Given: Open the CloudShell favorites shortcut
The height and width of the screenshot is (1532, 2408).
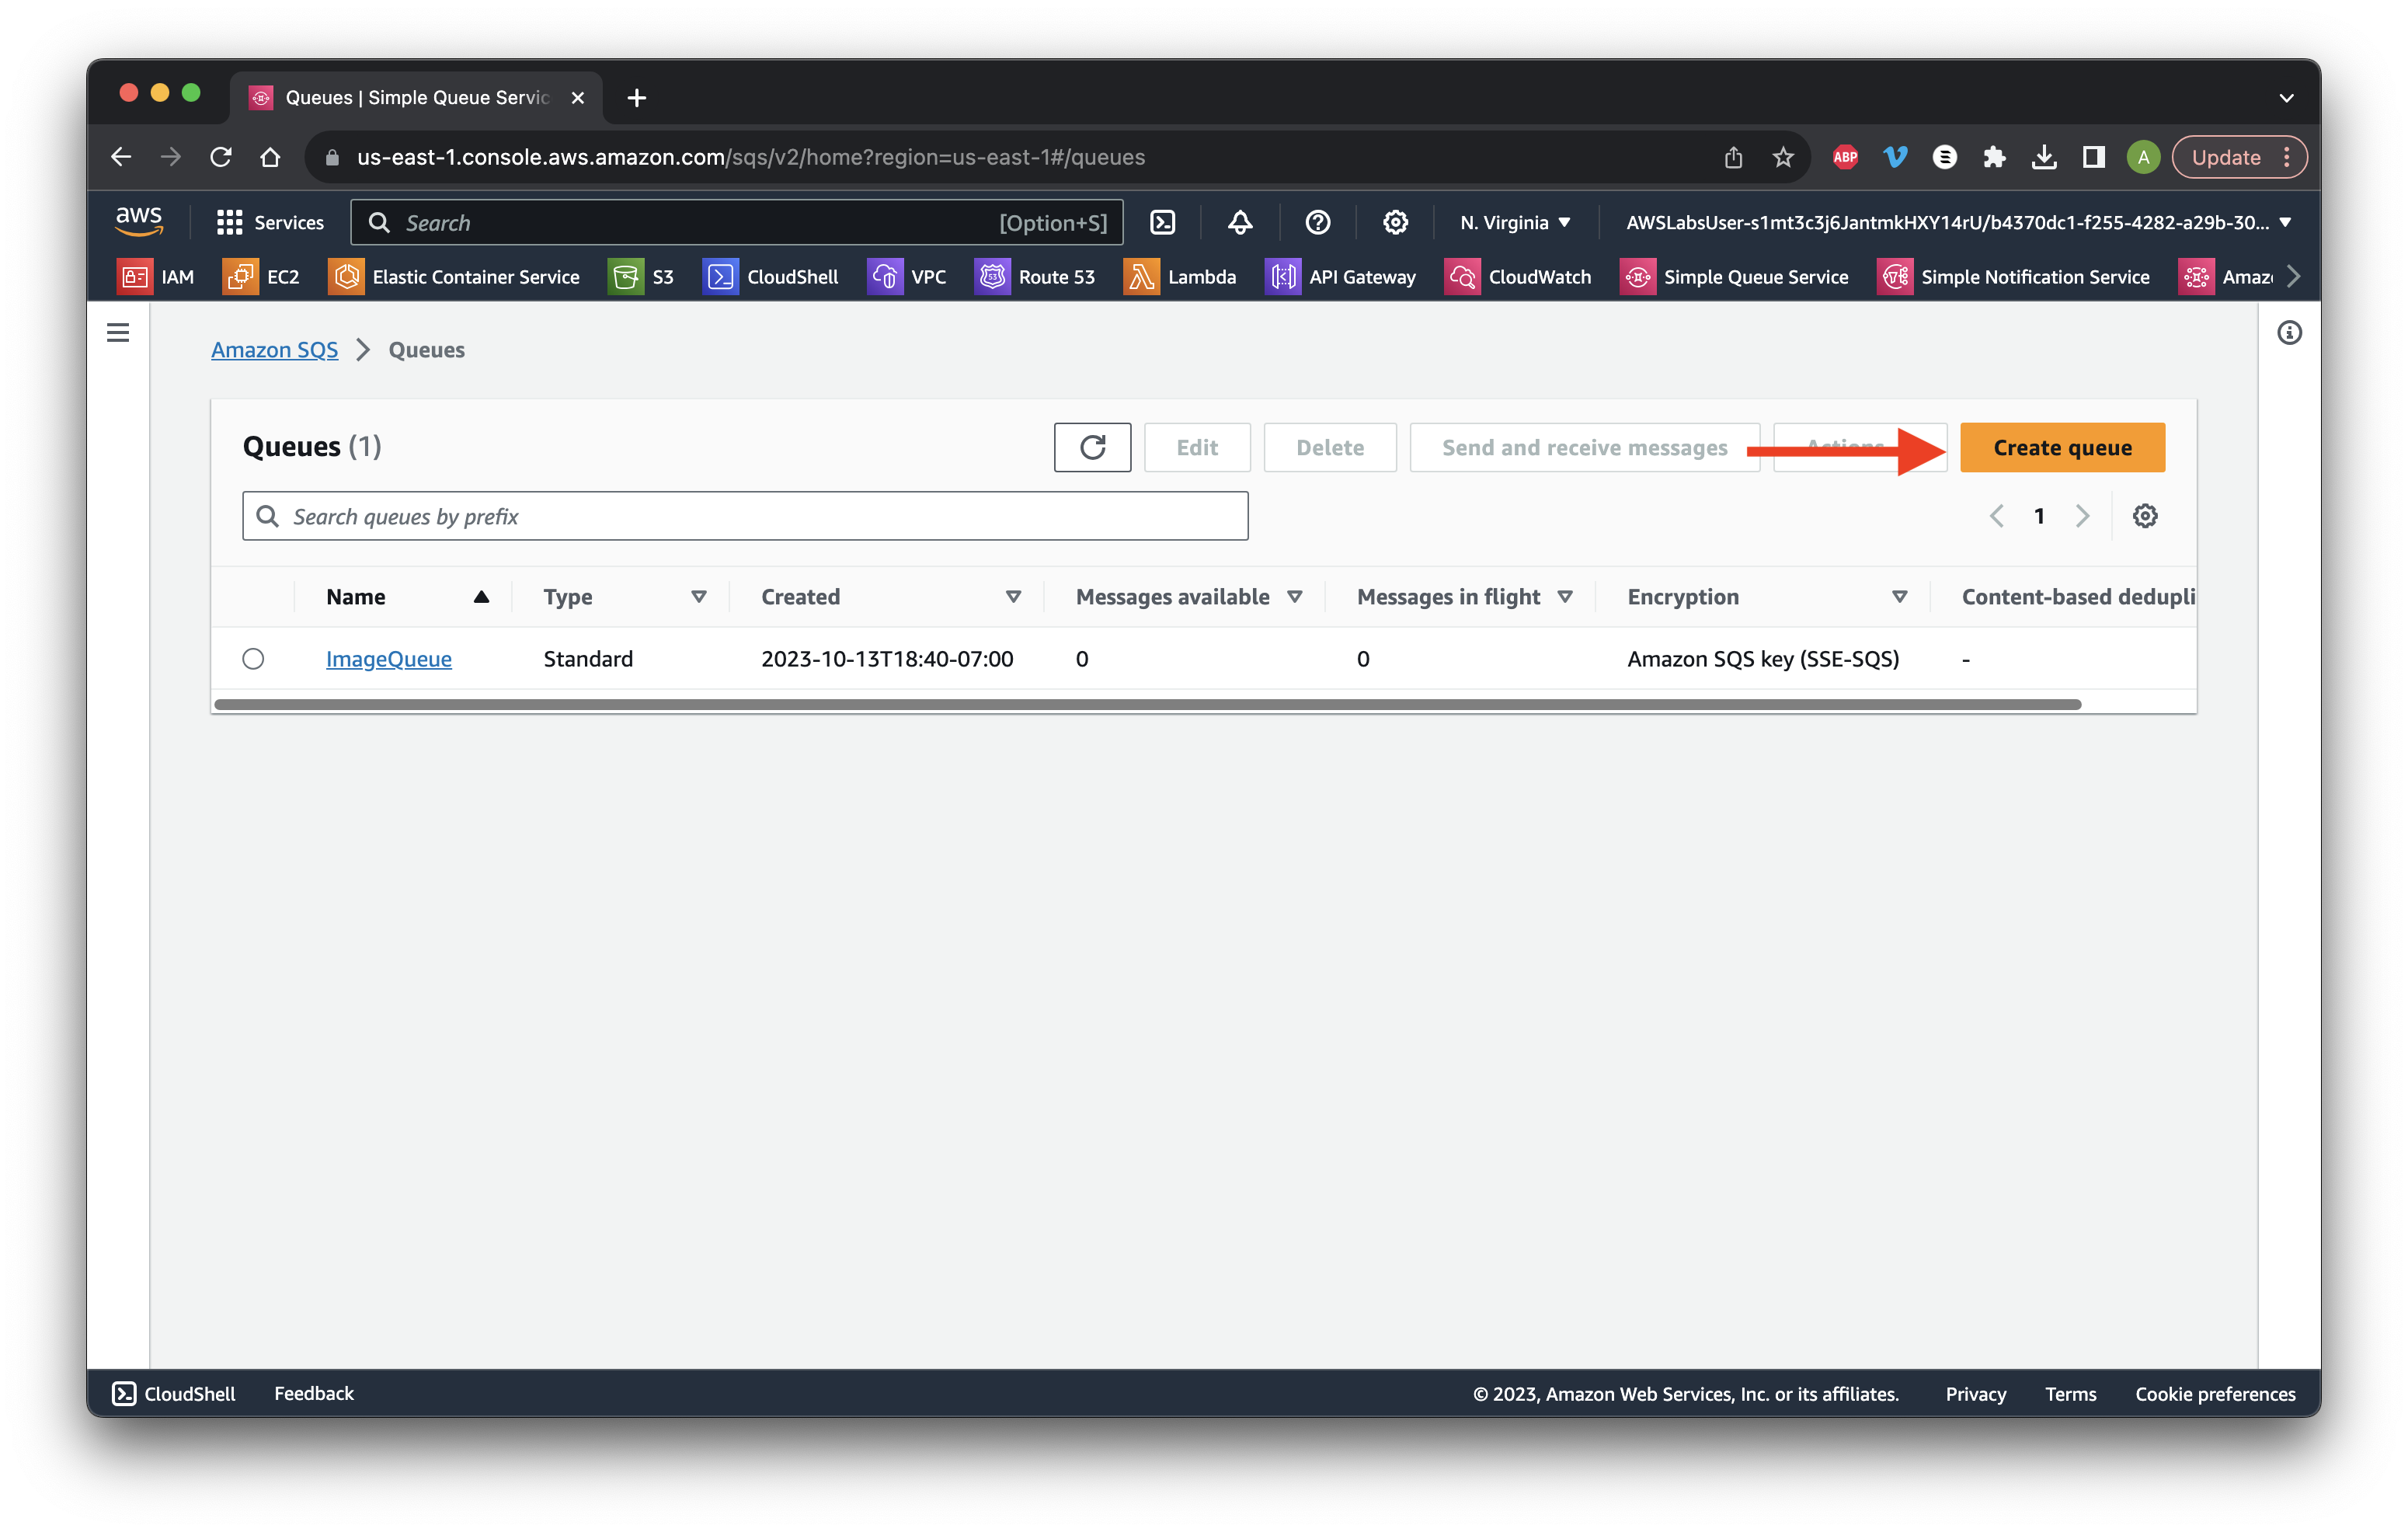Looking at the screenshot, I should [771, 277].
